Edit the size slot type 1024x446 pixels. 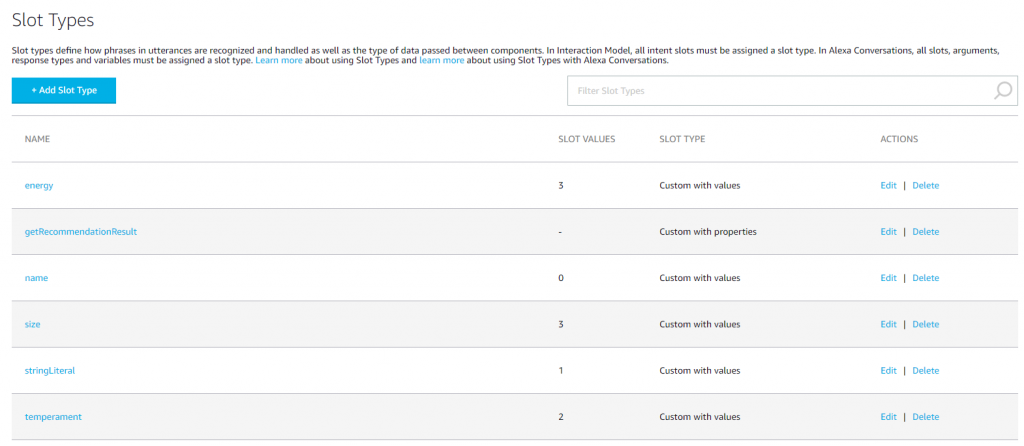888,325
